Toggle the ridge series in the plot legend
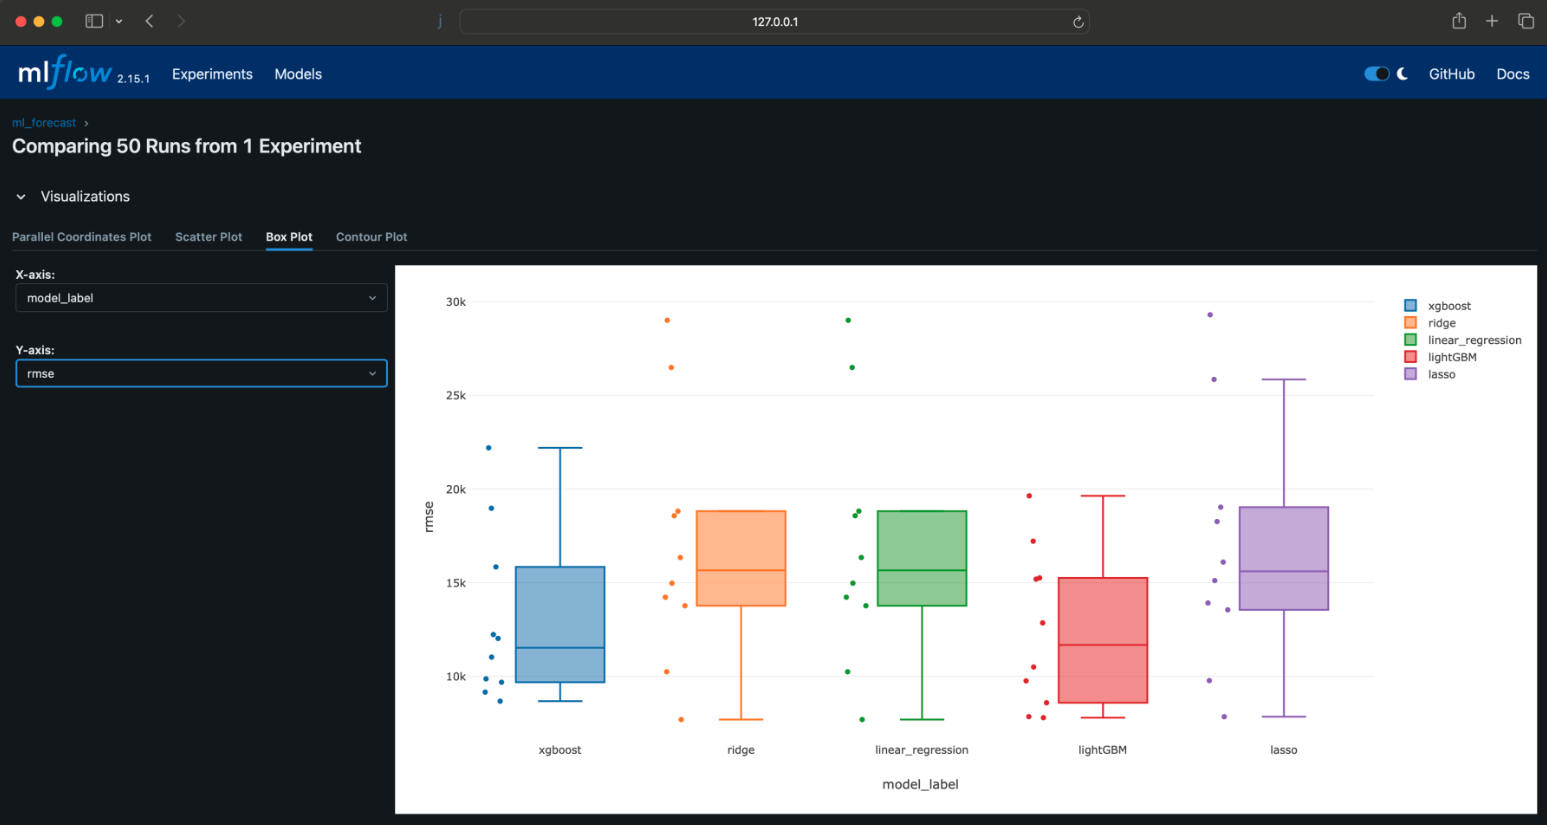Image resolution: width=1547 pixels, height=825 pixels. [x=1440, y=323]
